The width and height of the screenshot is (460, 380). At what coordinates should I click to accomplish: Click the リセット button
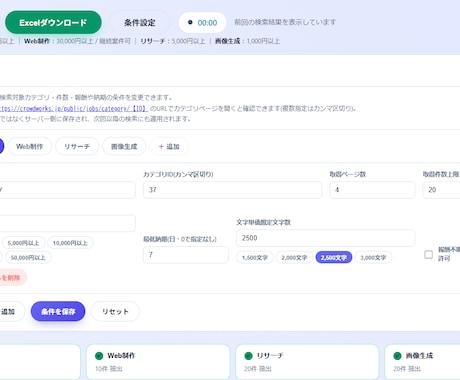(115, 311)
